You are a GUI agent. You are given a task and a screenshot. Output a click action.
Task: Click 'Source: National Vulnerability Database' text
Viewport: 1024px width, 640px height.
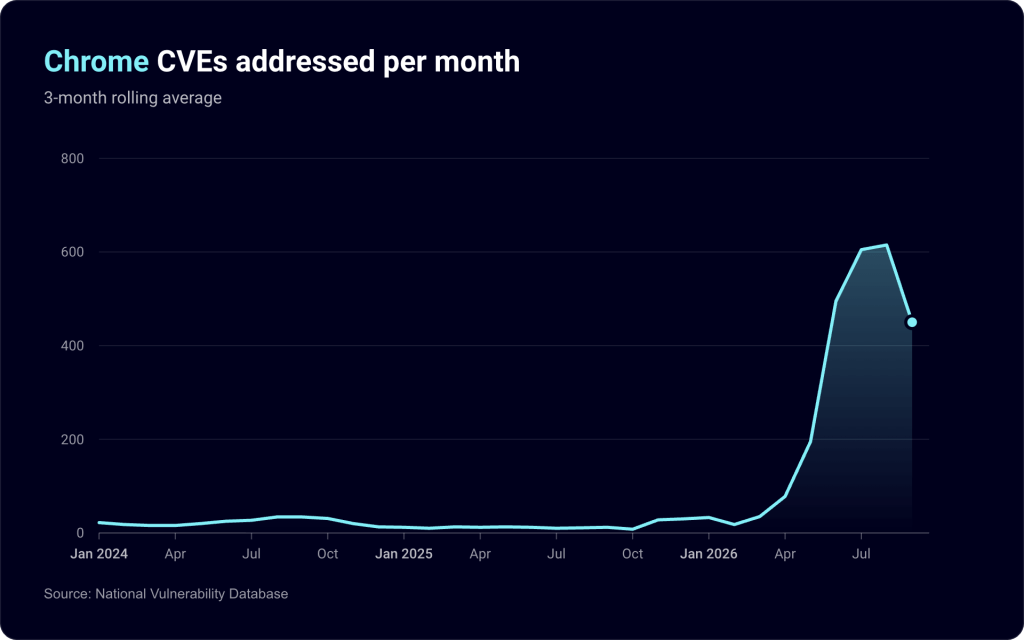click(x=166, y=594)
